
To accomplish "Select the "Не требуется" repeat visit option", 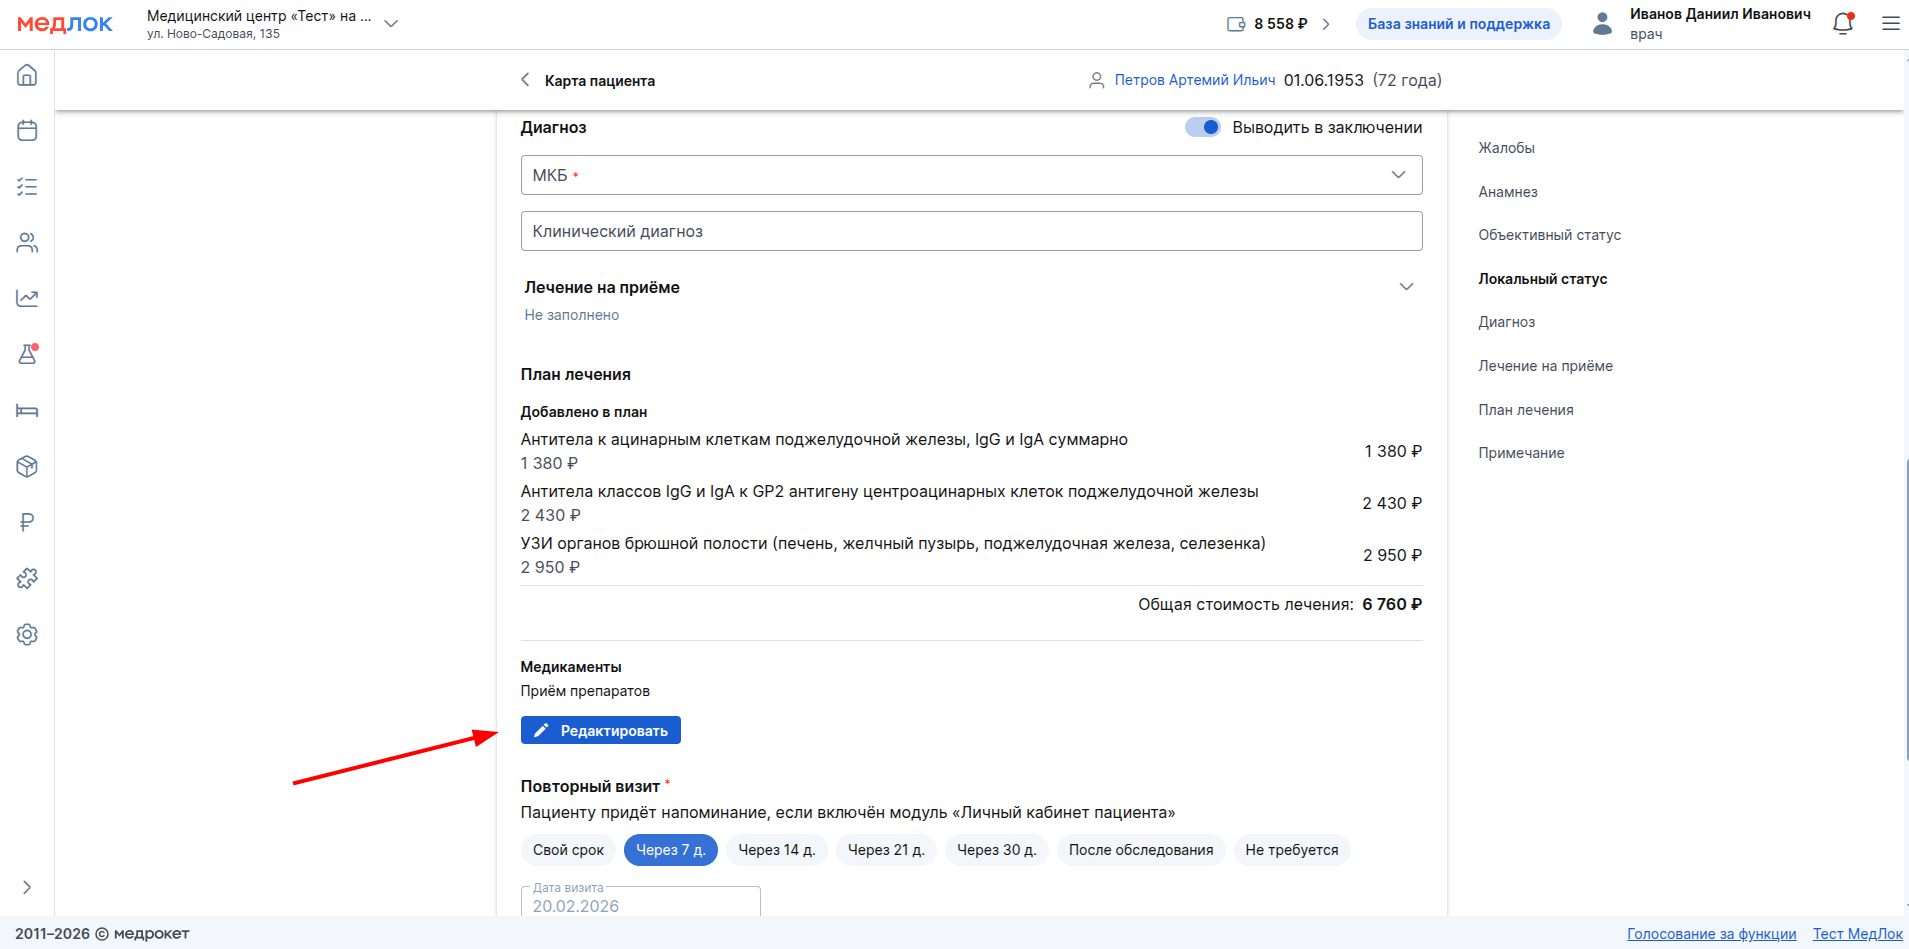I will (x=1291, y=850).
